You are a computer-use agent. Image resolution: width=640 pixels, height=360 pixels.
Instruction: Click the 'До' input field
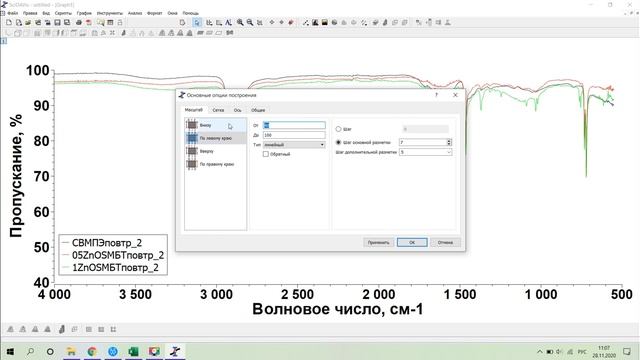click(294, 135)
